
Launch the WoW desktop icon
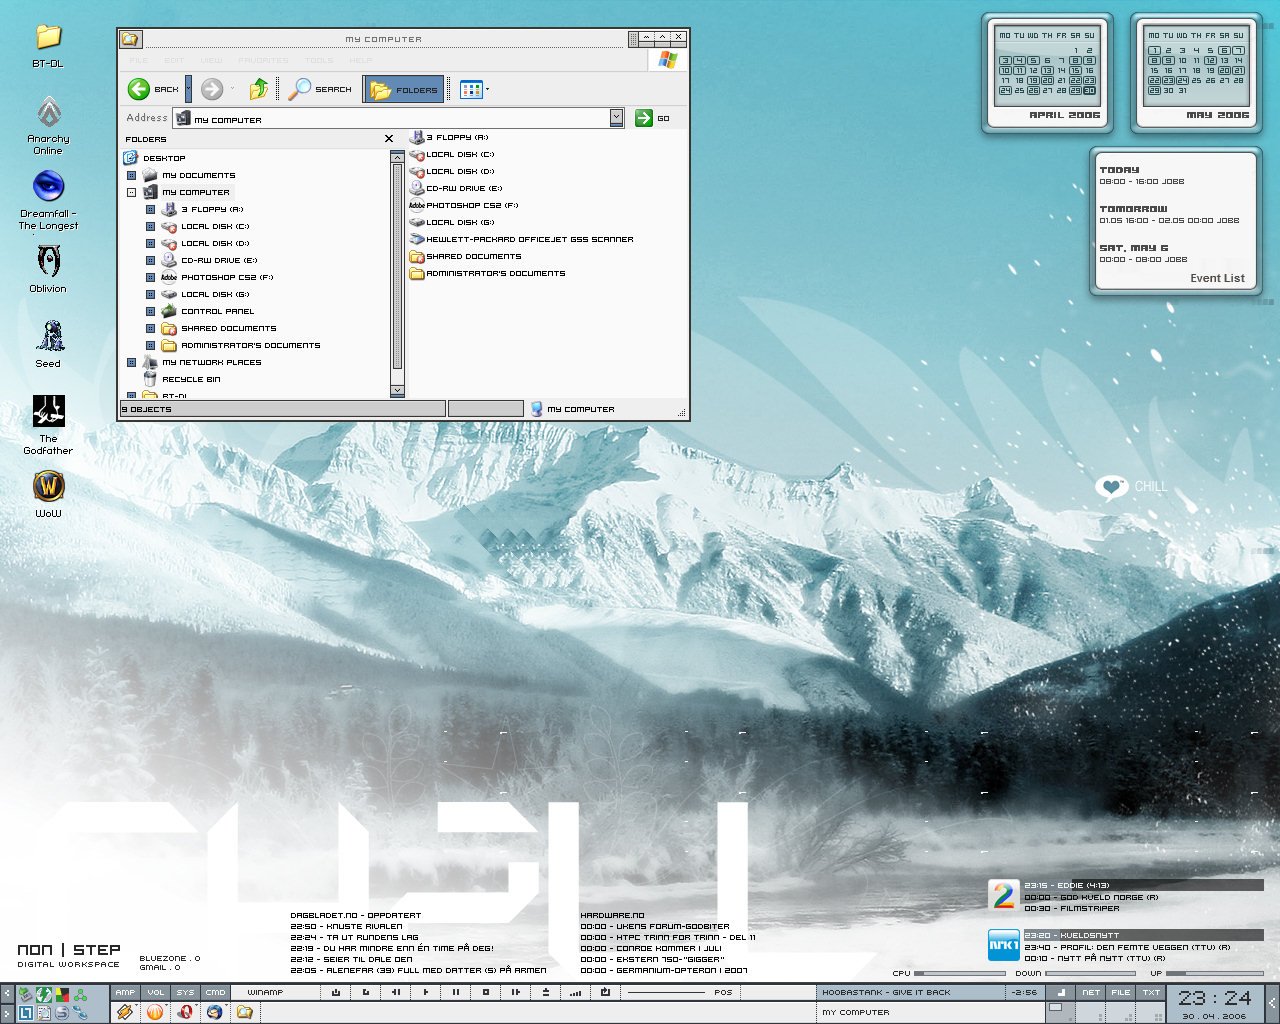[48, 486]
